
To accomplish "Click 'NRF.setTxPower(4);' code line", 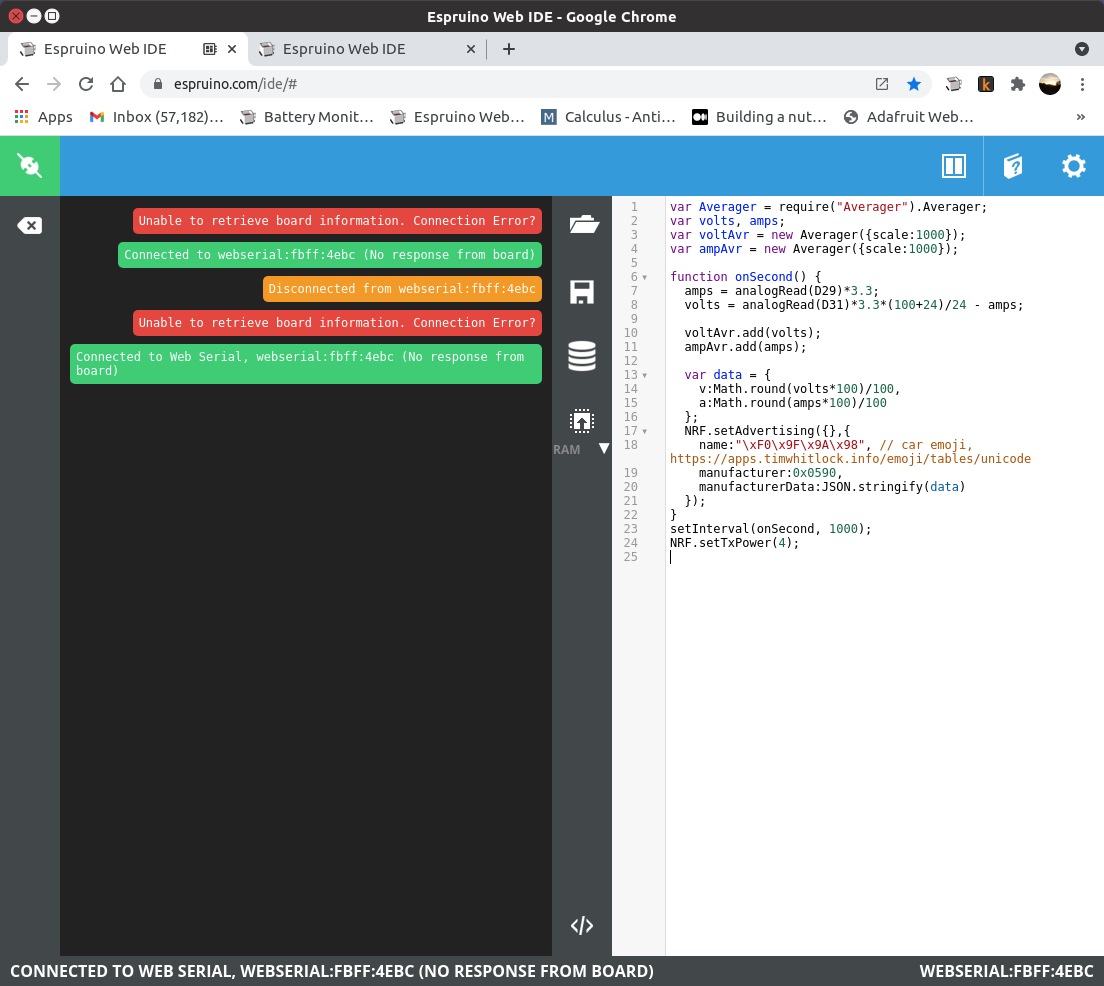I will click(734, 543).
